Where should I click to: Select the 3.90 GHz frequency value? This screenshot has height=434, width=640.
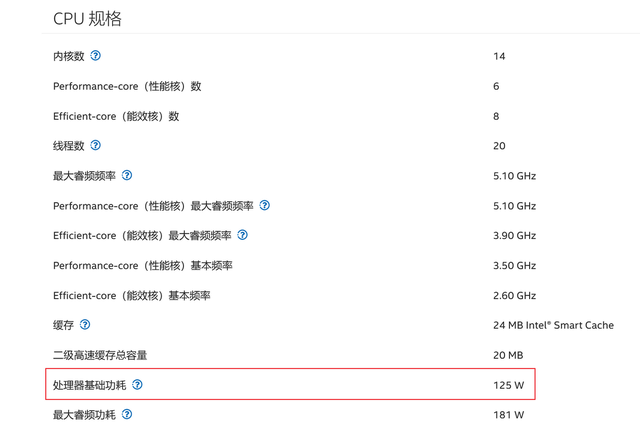515,235
